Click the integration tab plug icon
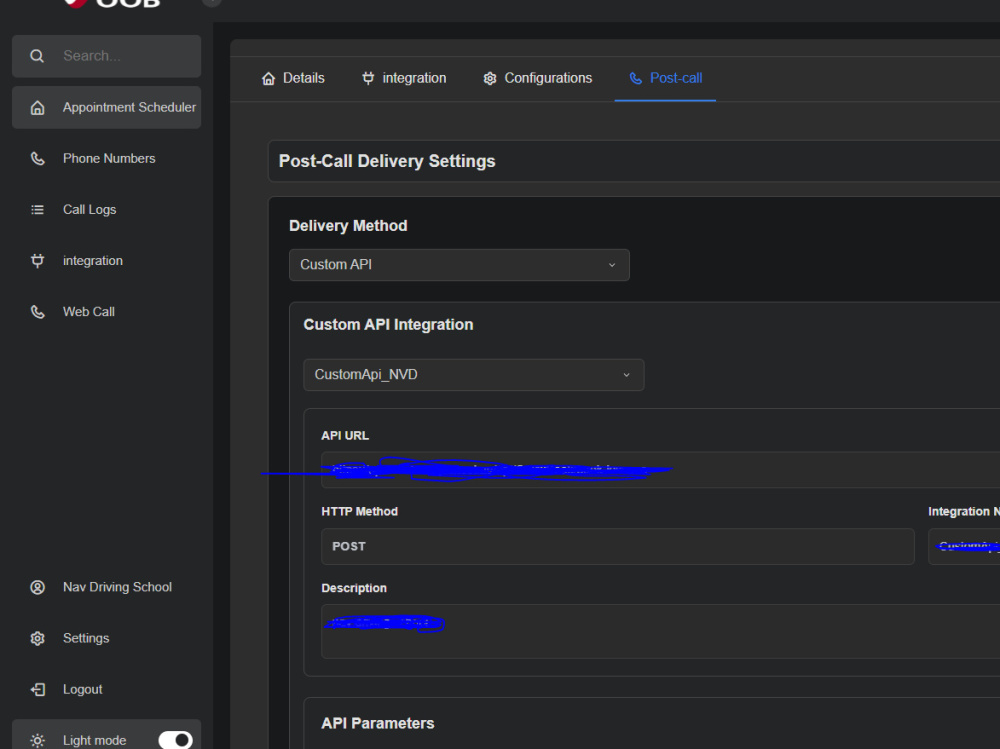1000x749 pixels. 368,78
